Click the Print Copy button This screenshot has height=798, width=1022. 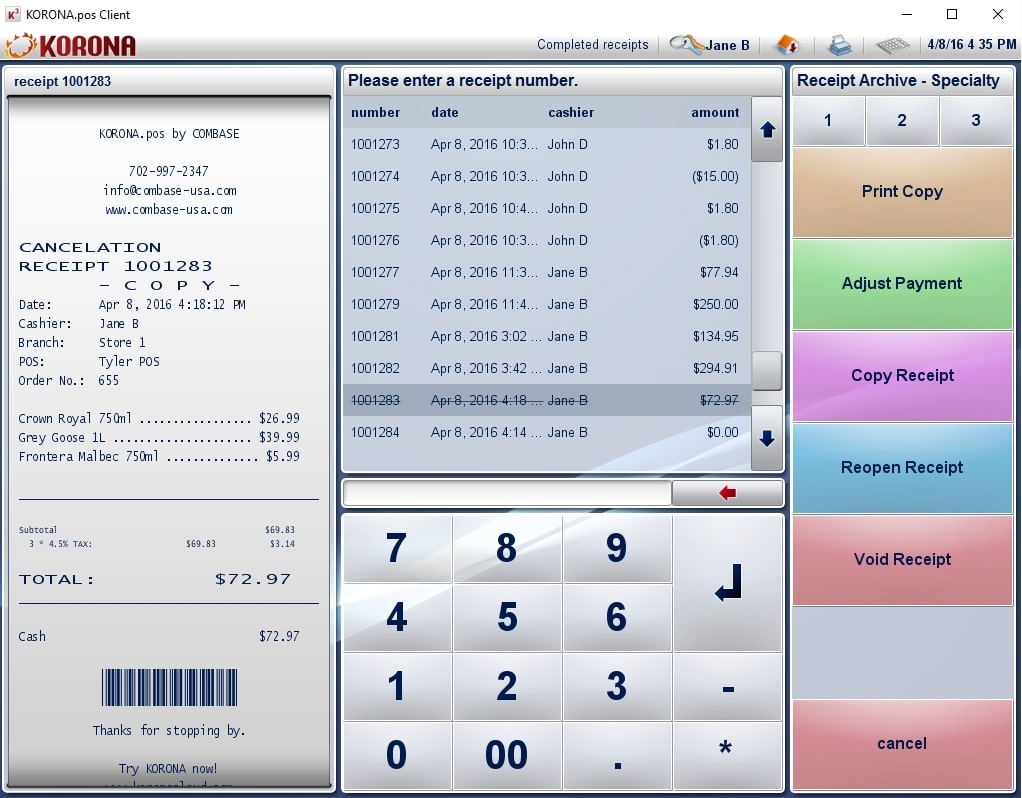[x=902, y=192]
